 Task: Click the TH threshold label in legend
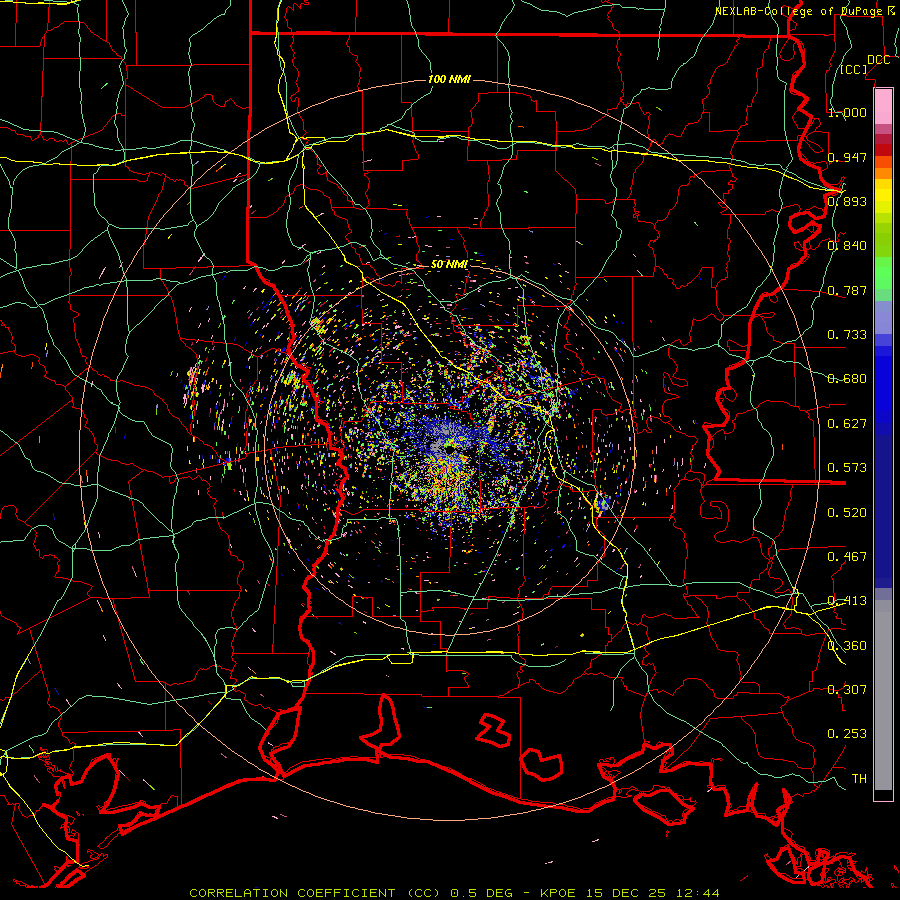tap(859, 779)
